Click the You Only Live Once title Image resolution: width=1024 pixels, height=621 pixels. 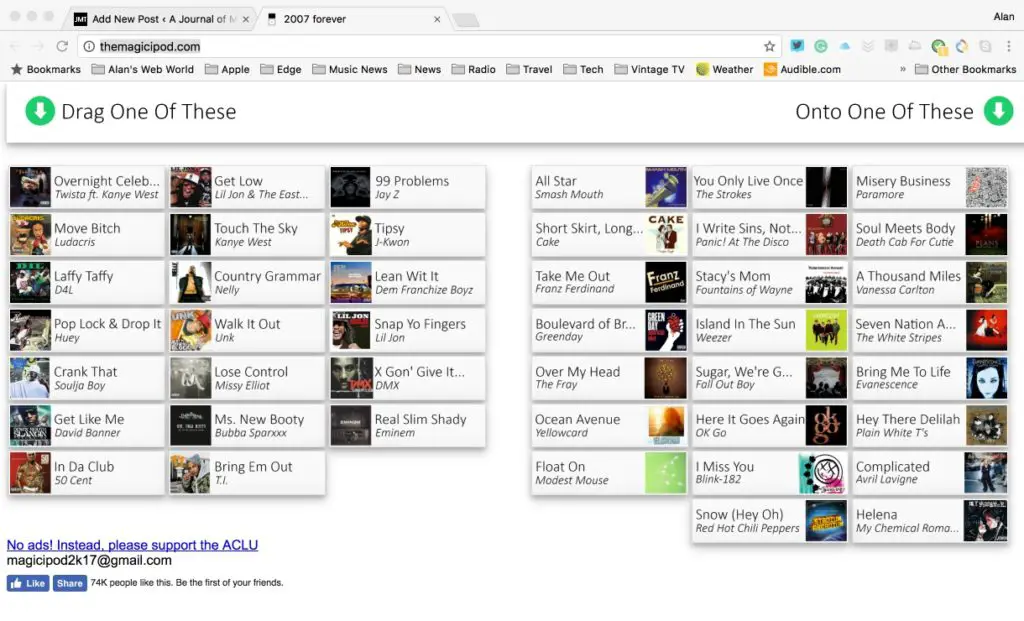748,180
